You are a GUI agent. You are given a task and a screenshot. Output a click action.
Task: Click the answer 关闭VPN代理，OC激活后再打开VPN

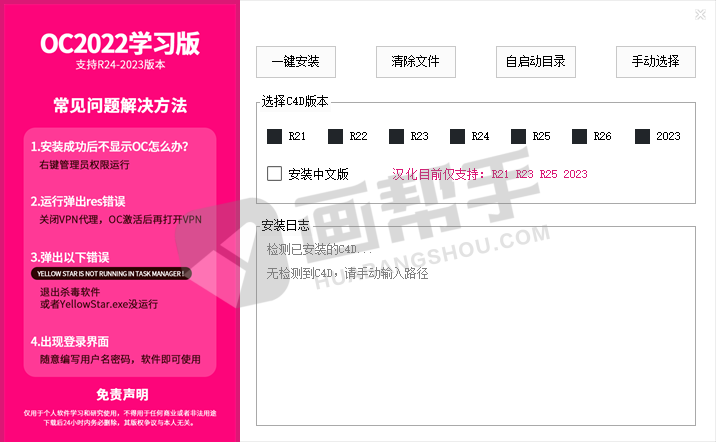click(121, 220)
